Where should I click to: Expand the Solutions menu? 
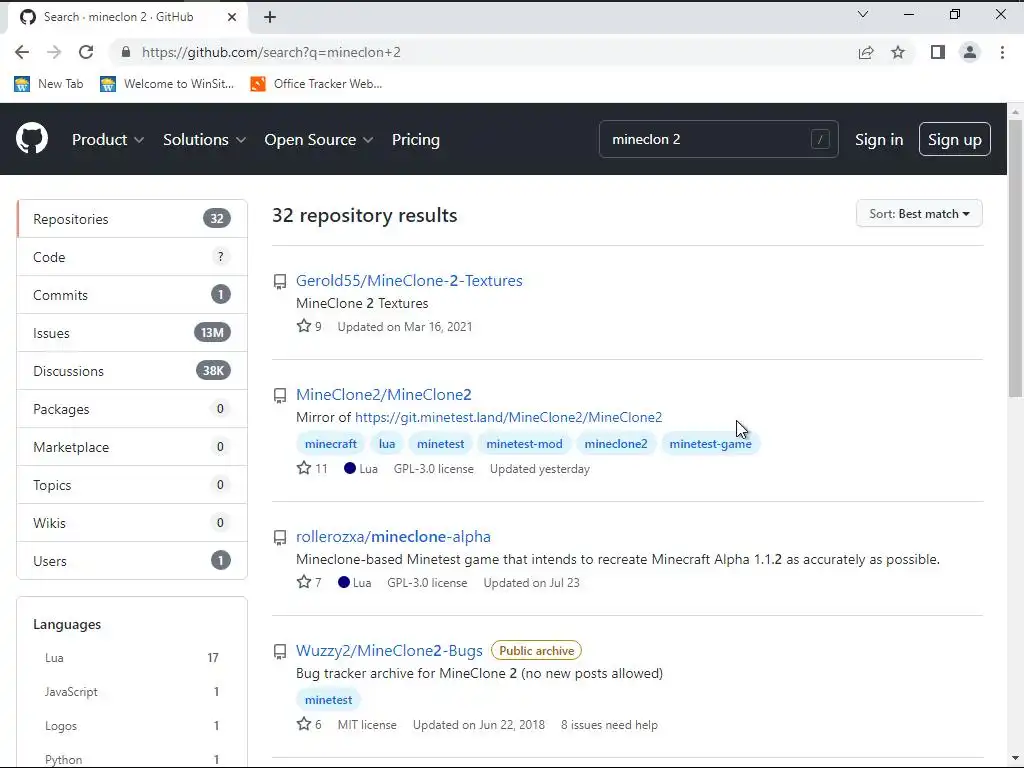click(204, 140)
